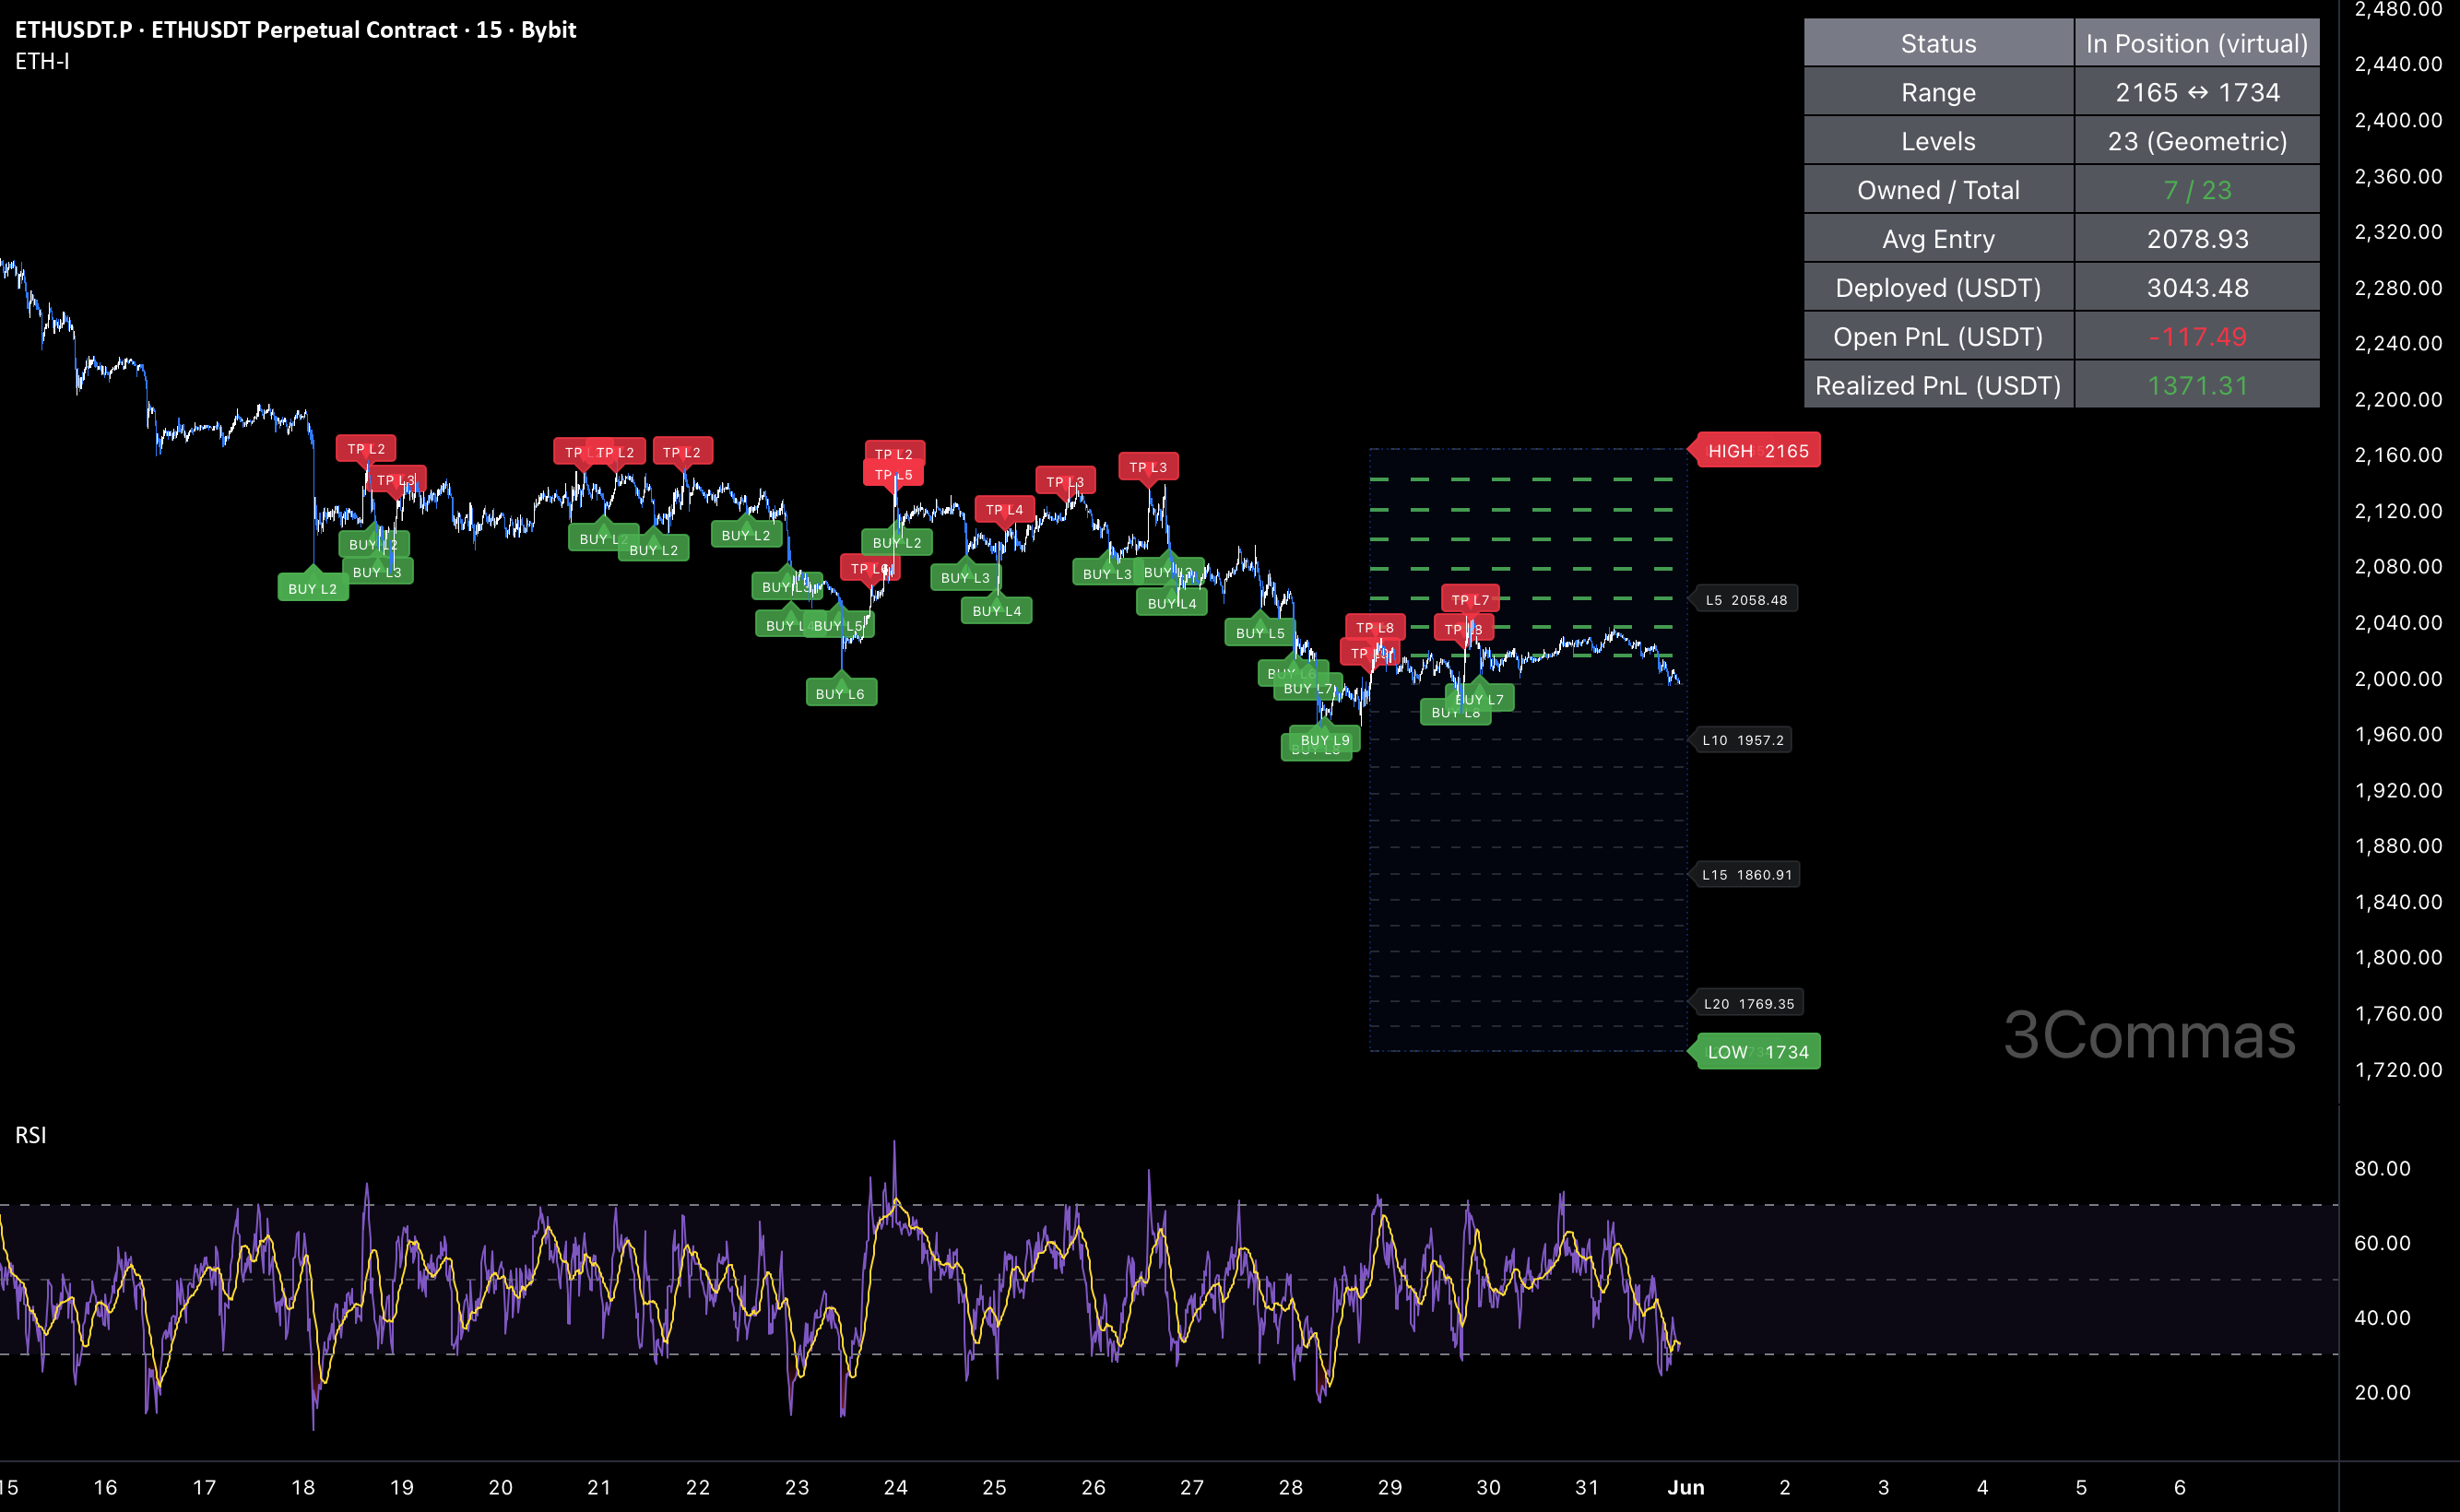
Task: Click the '2165 ↔ 1734' range value
Action: coord(2196,92)
